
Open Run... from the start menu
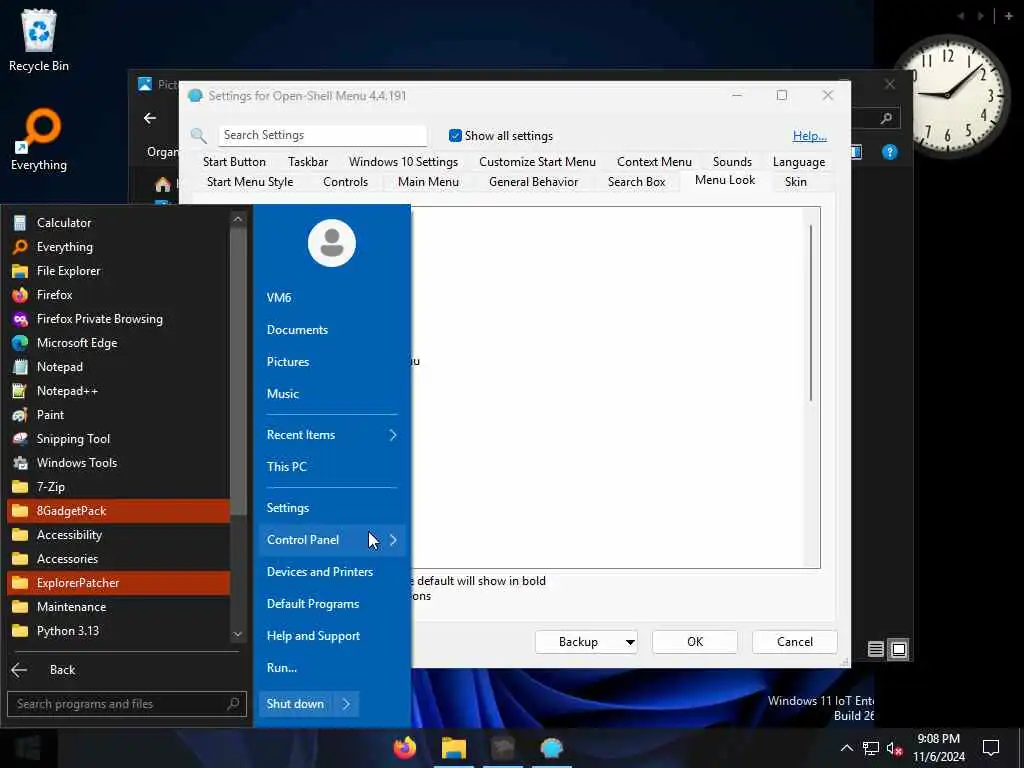pyautogui.click(x=332, y=668)
